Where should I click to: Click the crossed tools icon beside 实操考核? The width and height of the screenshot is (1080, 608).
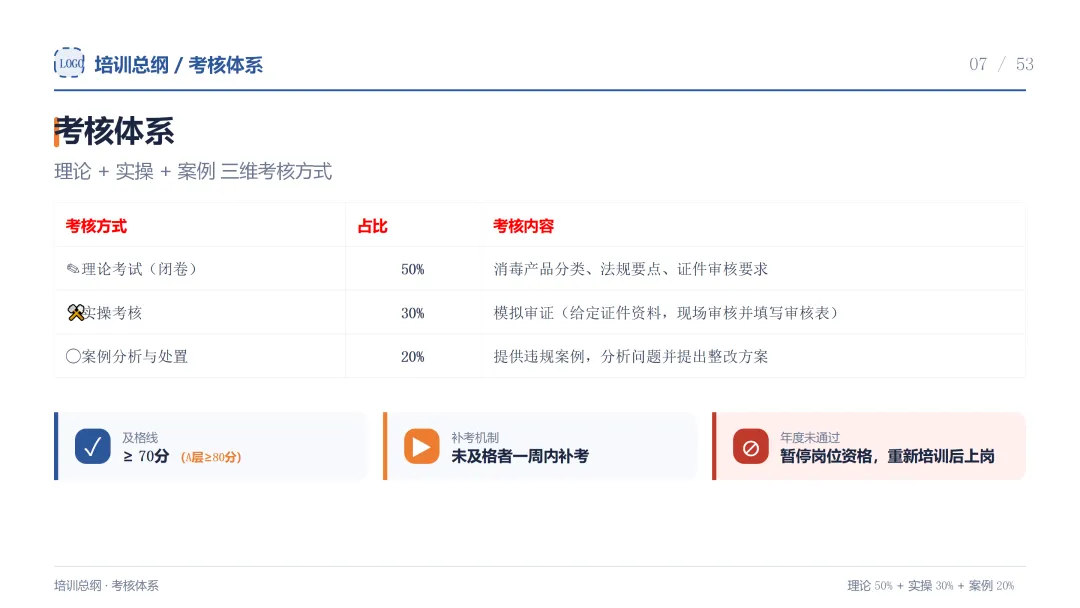tap(75, 313)
